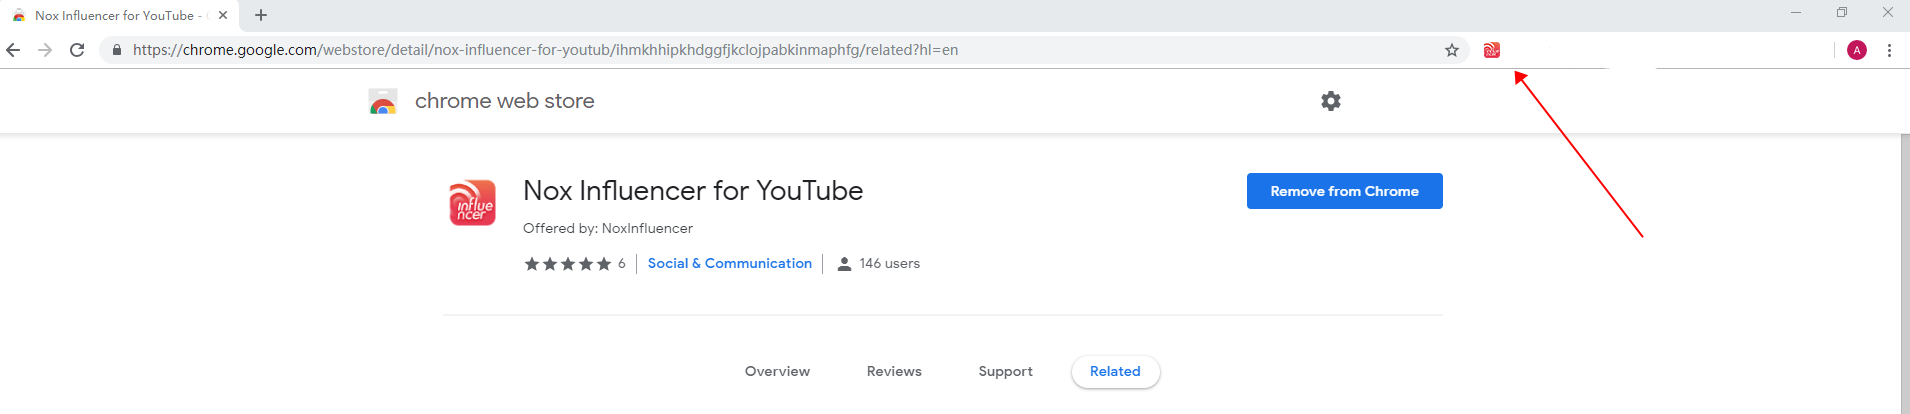
Task: Reload the current page
Action: tap(77, 50)
